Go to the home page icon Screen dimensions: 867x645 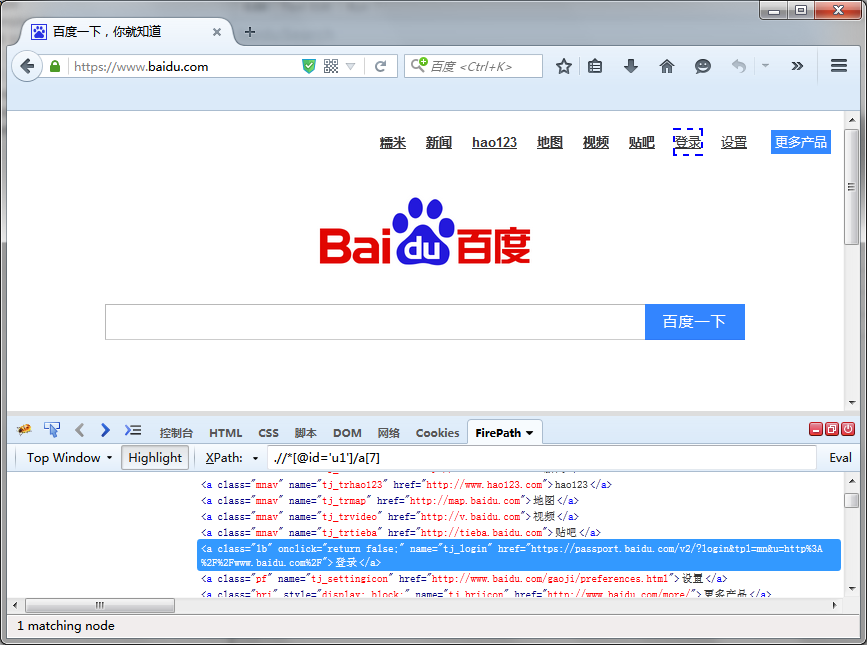click(667, 66)
